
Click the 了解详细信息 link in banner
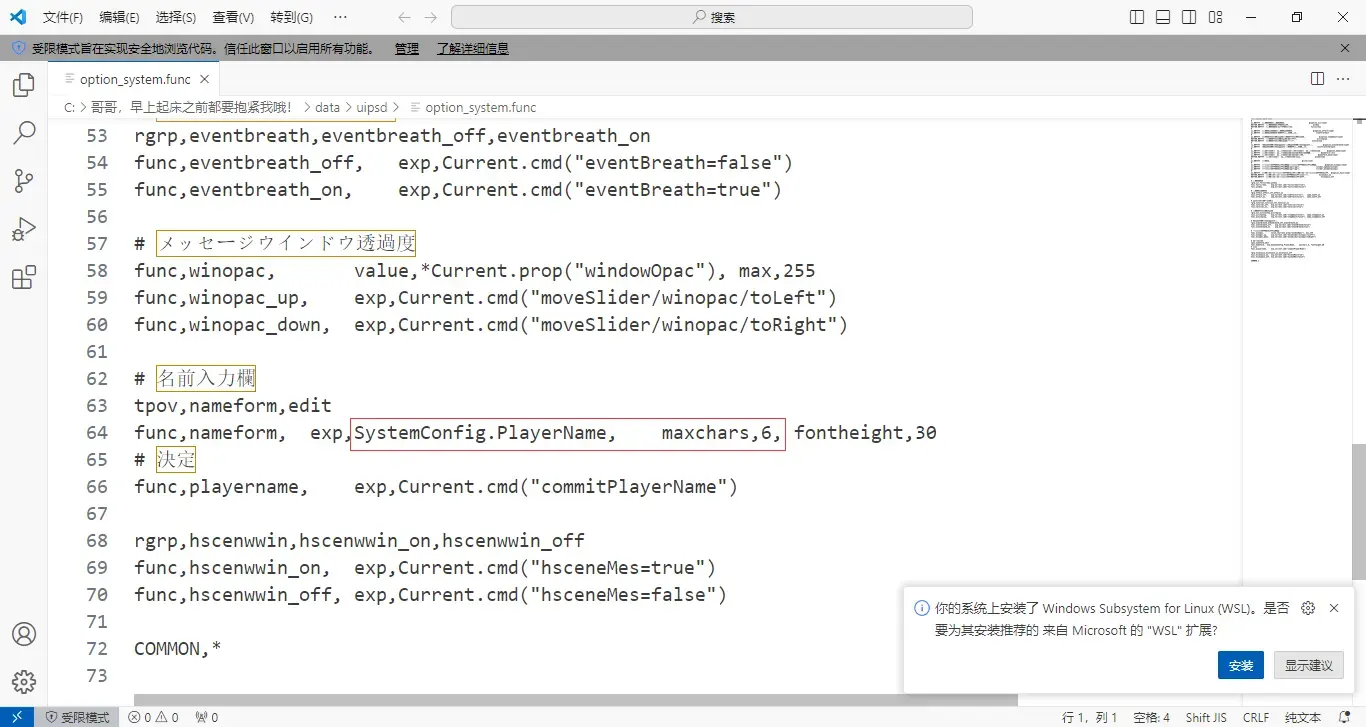pos(473,48)
